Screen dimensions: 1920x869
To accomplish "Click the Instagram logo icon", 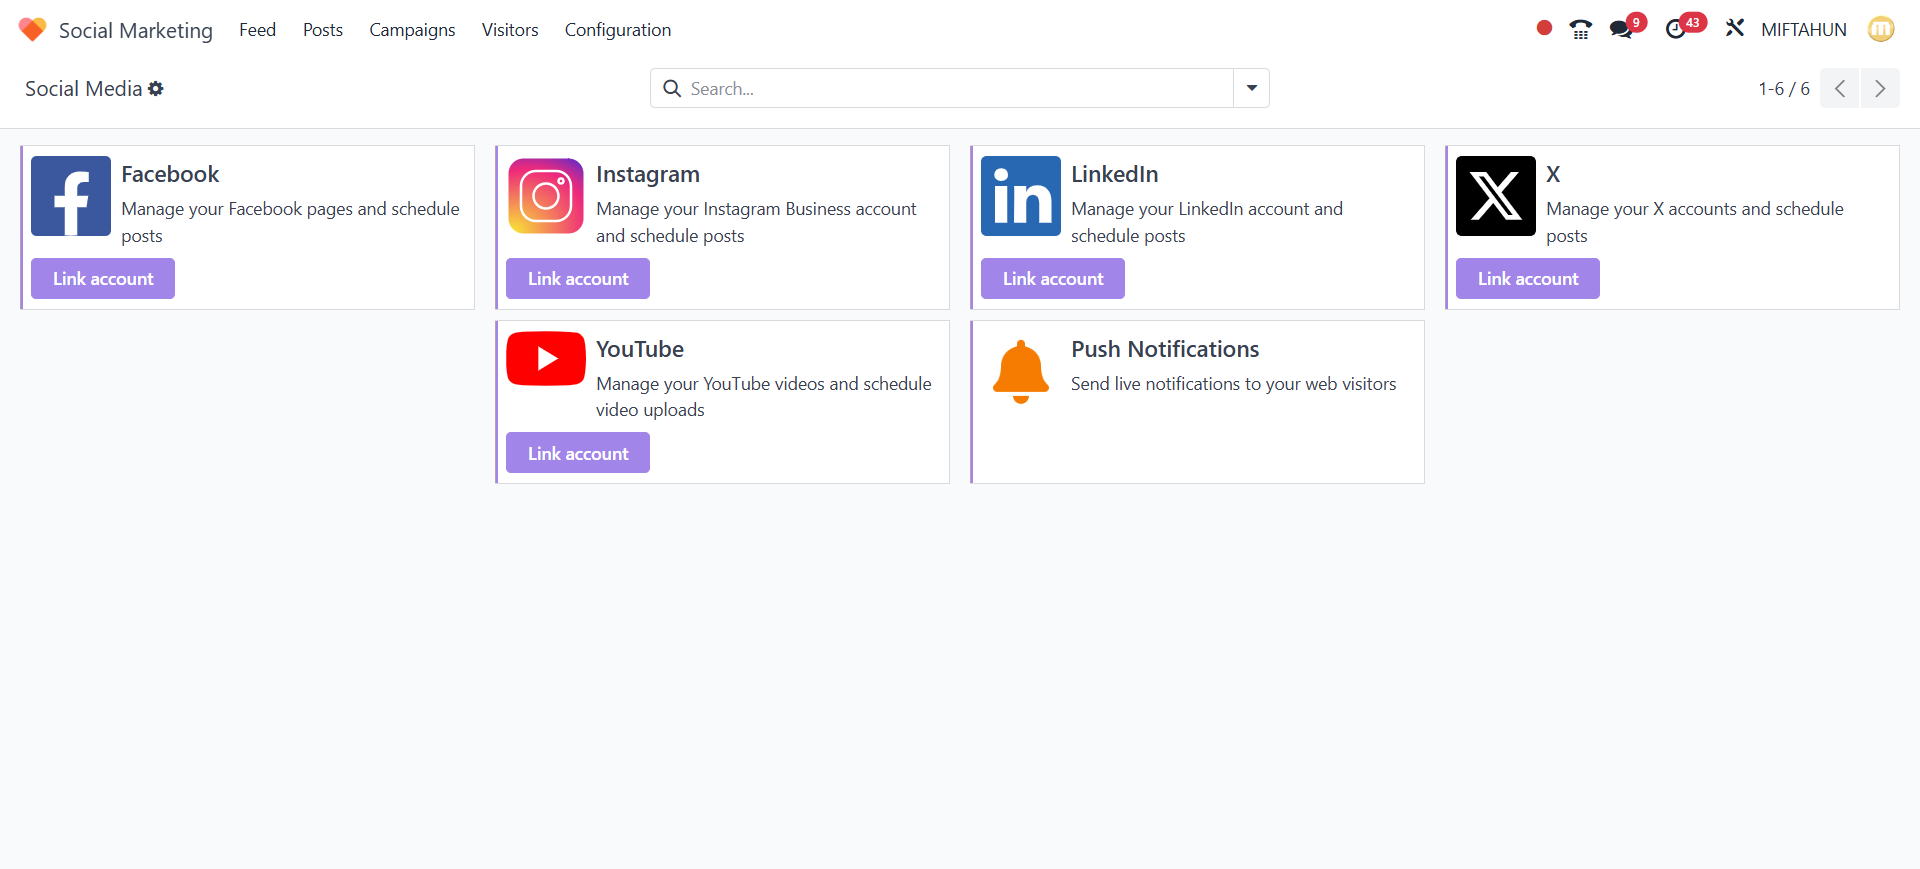I will [x=546, y=196].
